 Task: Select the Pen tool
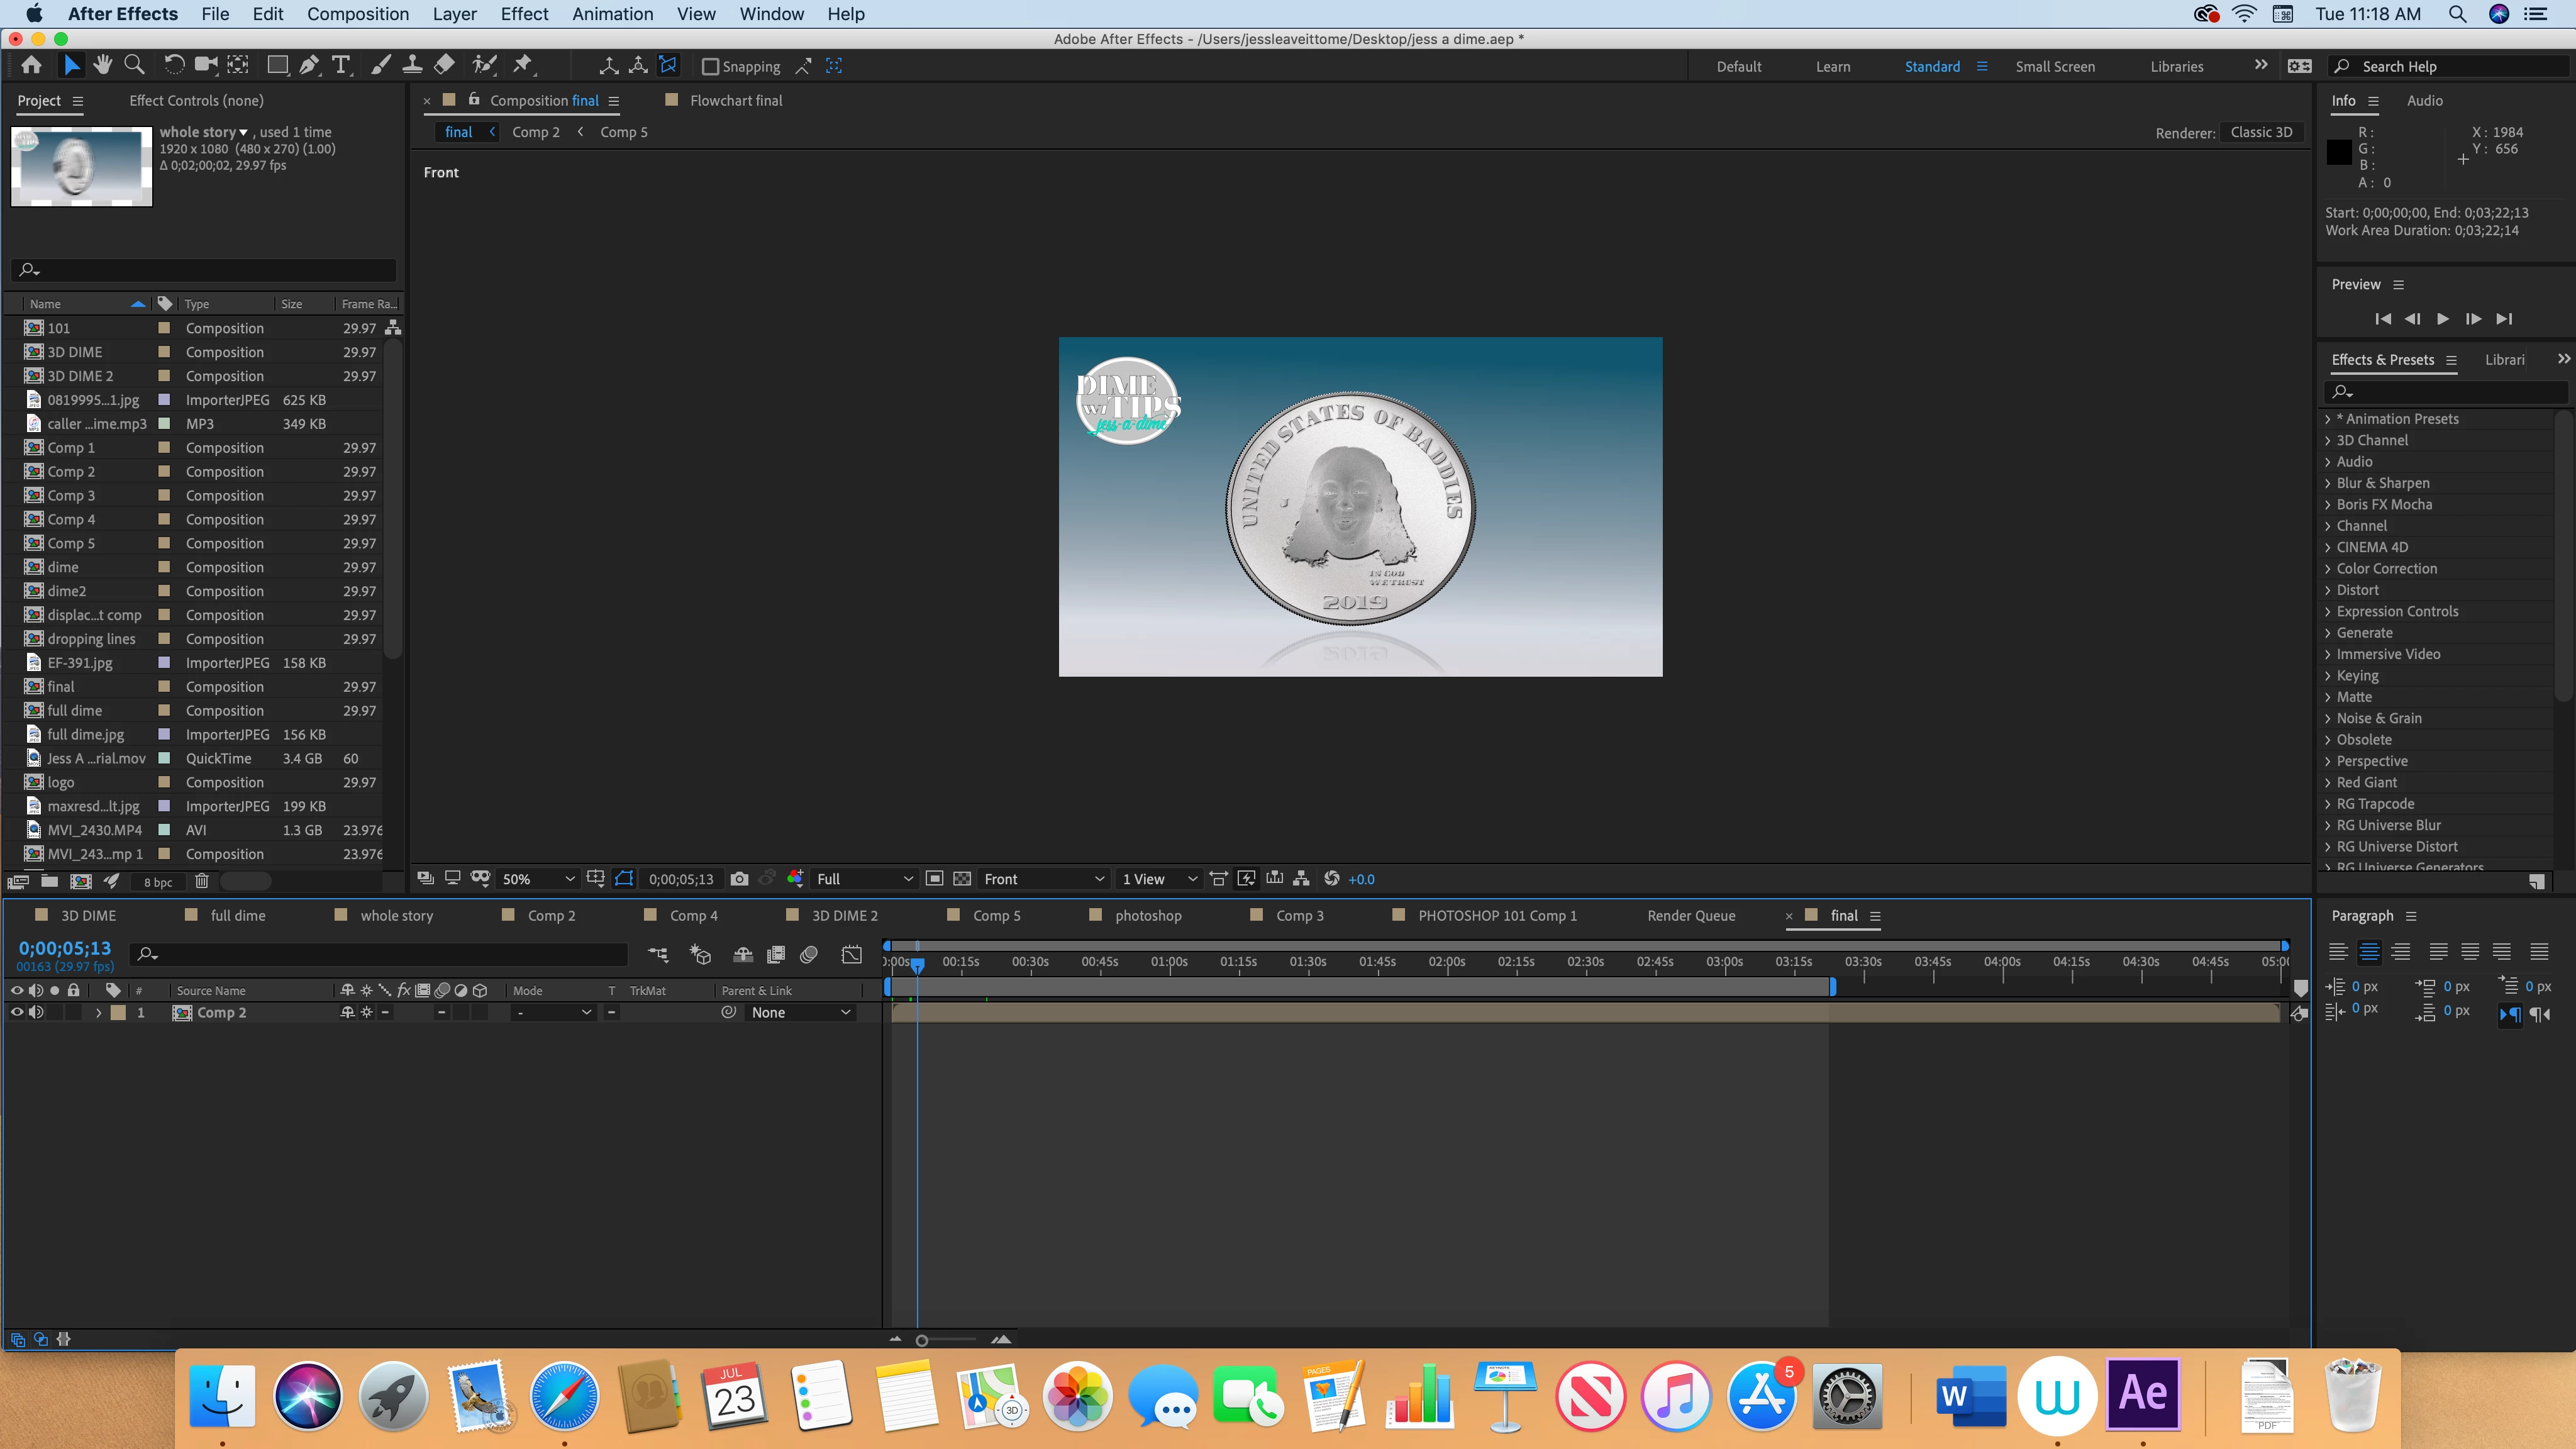pyautogui.click(x=309, y=66)
